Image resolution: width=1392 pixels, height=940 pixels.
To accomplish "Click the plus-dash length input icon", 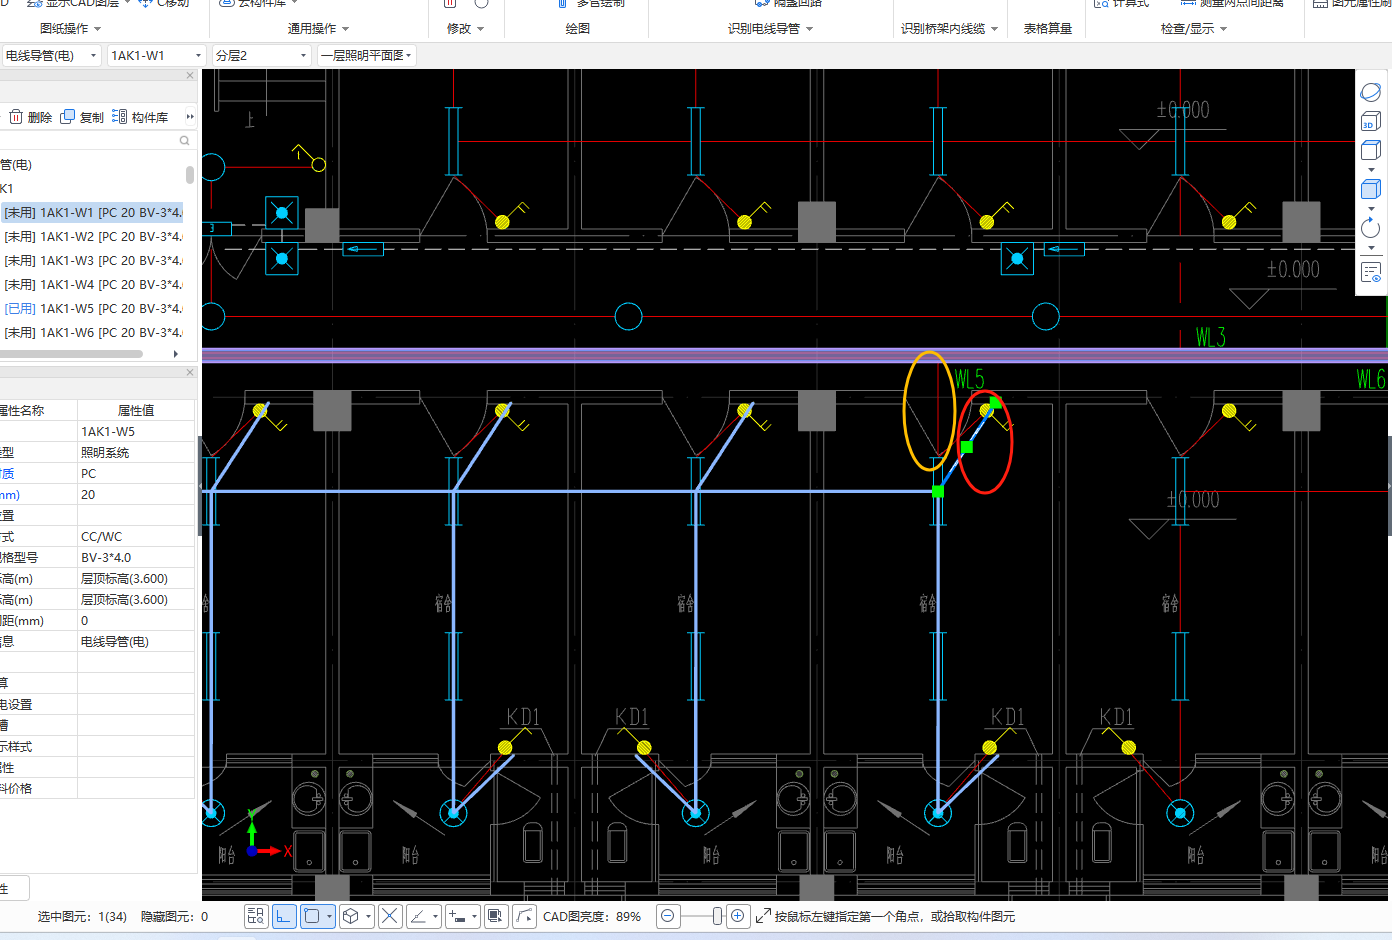I will pyautogui.click(x=458, y=916).
